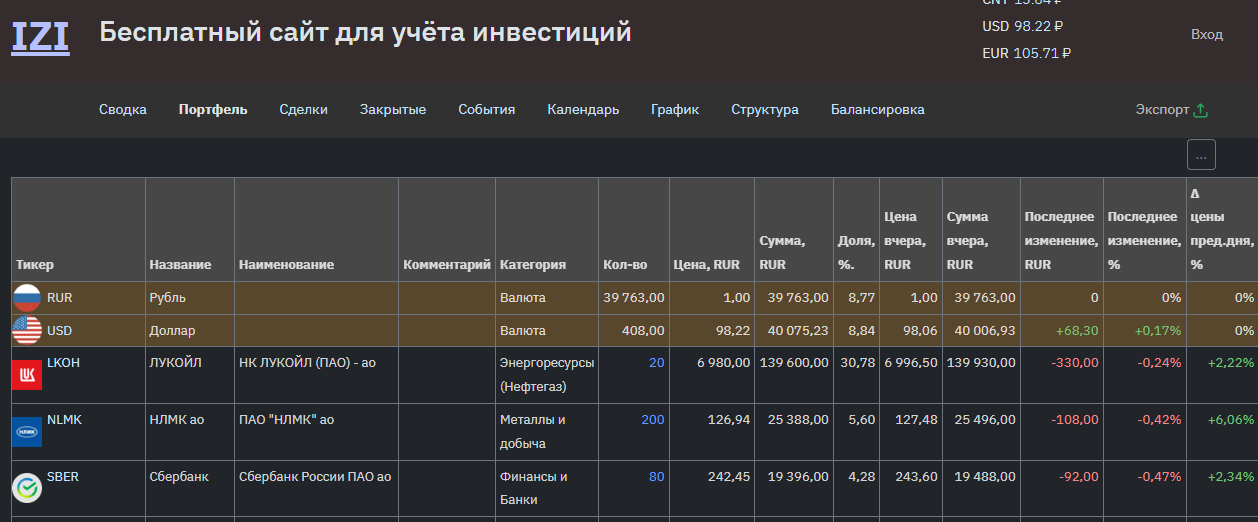
Task: Click the RUR ticker text
Action: click(60, 298)
